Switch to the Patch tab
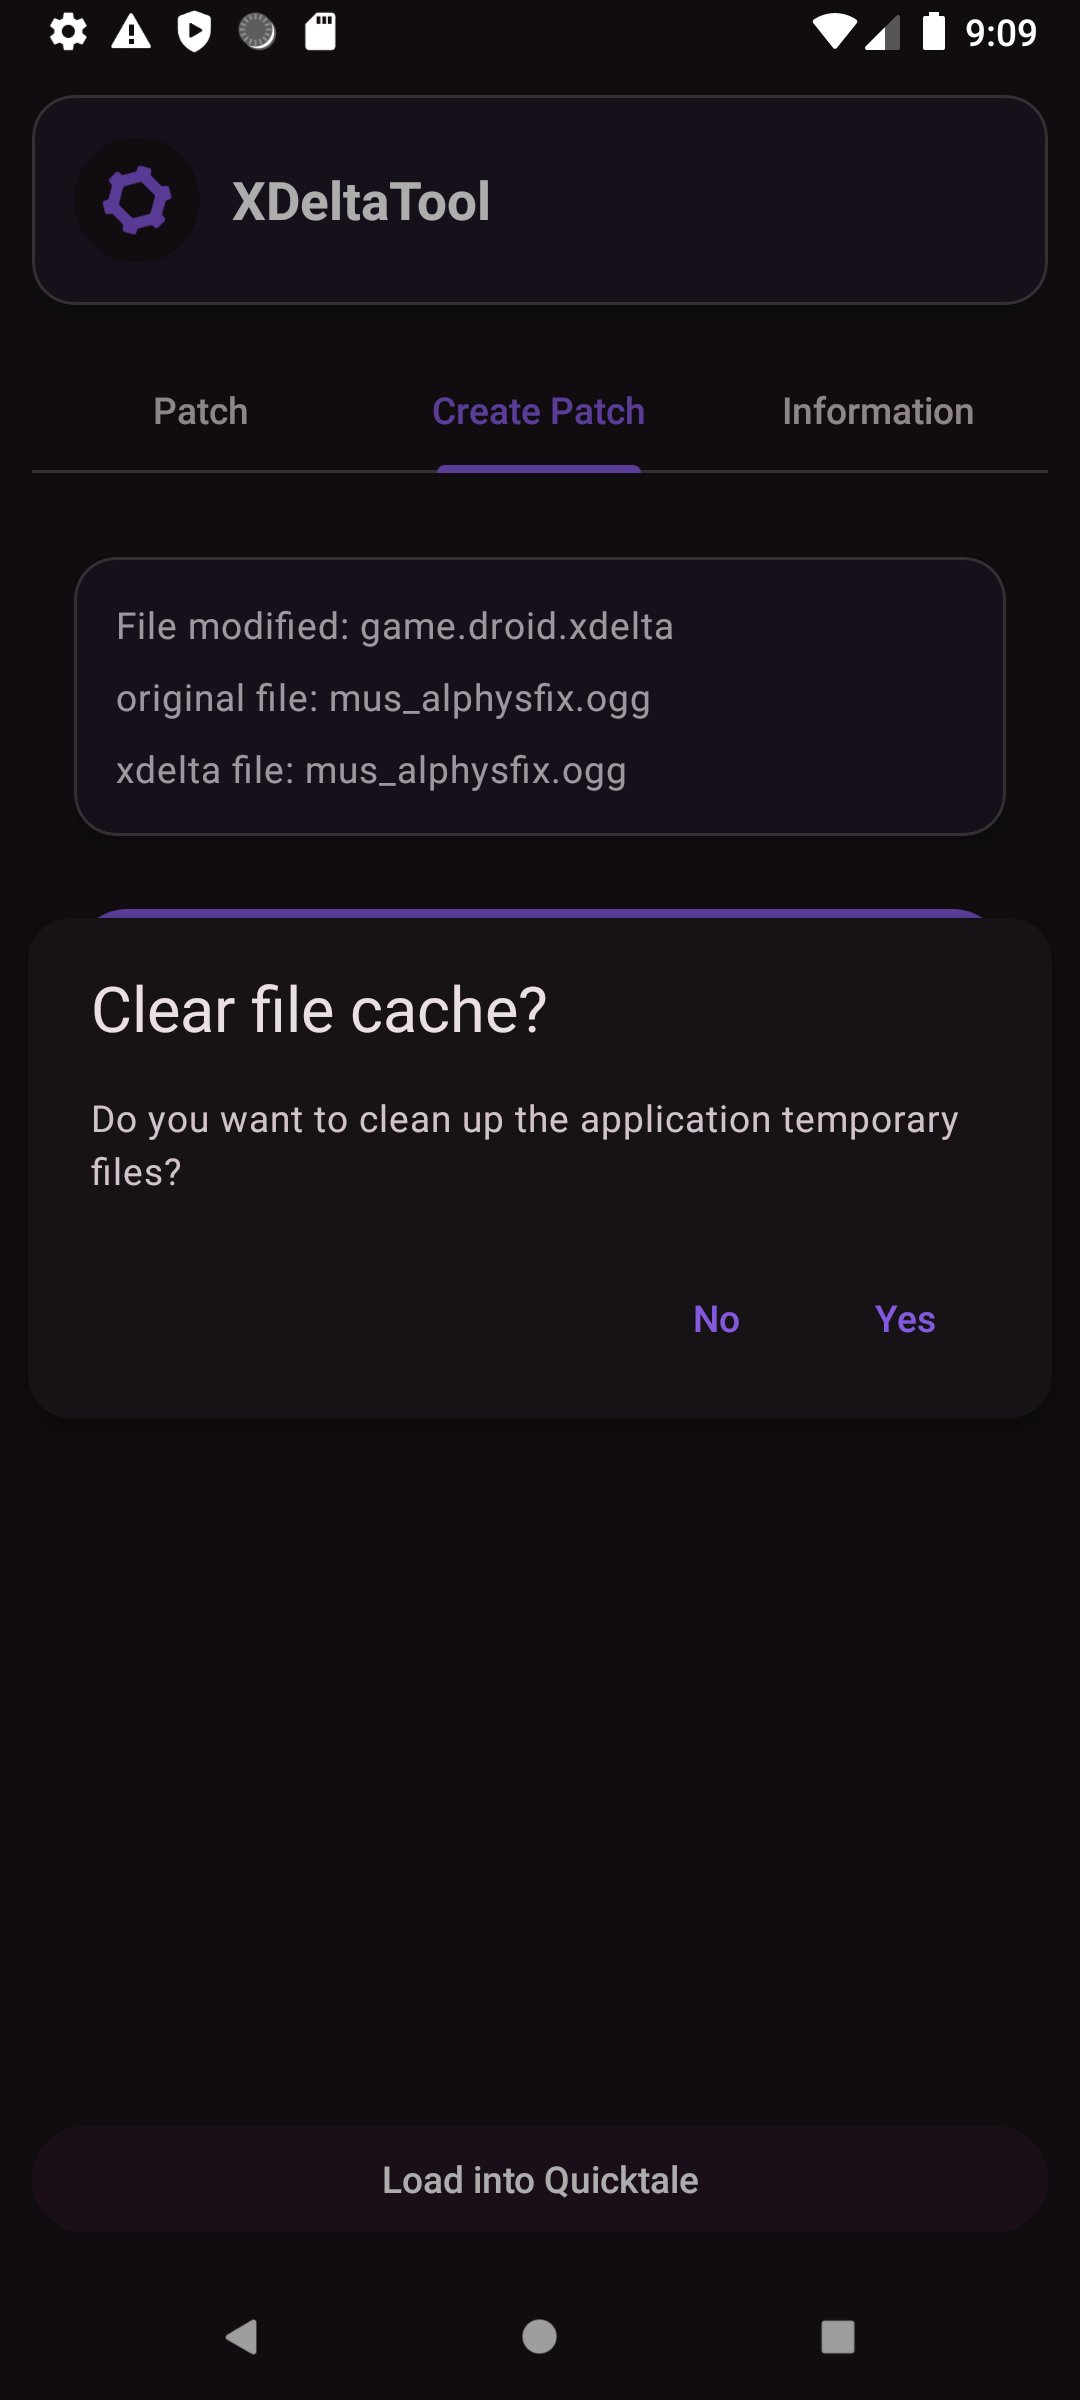Viewport: 1080px width, 2400px height. pyautogui.click(x=201, y=411)
